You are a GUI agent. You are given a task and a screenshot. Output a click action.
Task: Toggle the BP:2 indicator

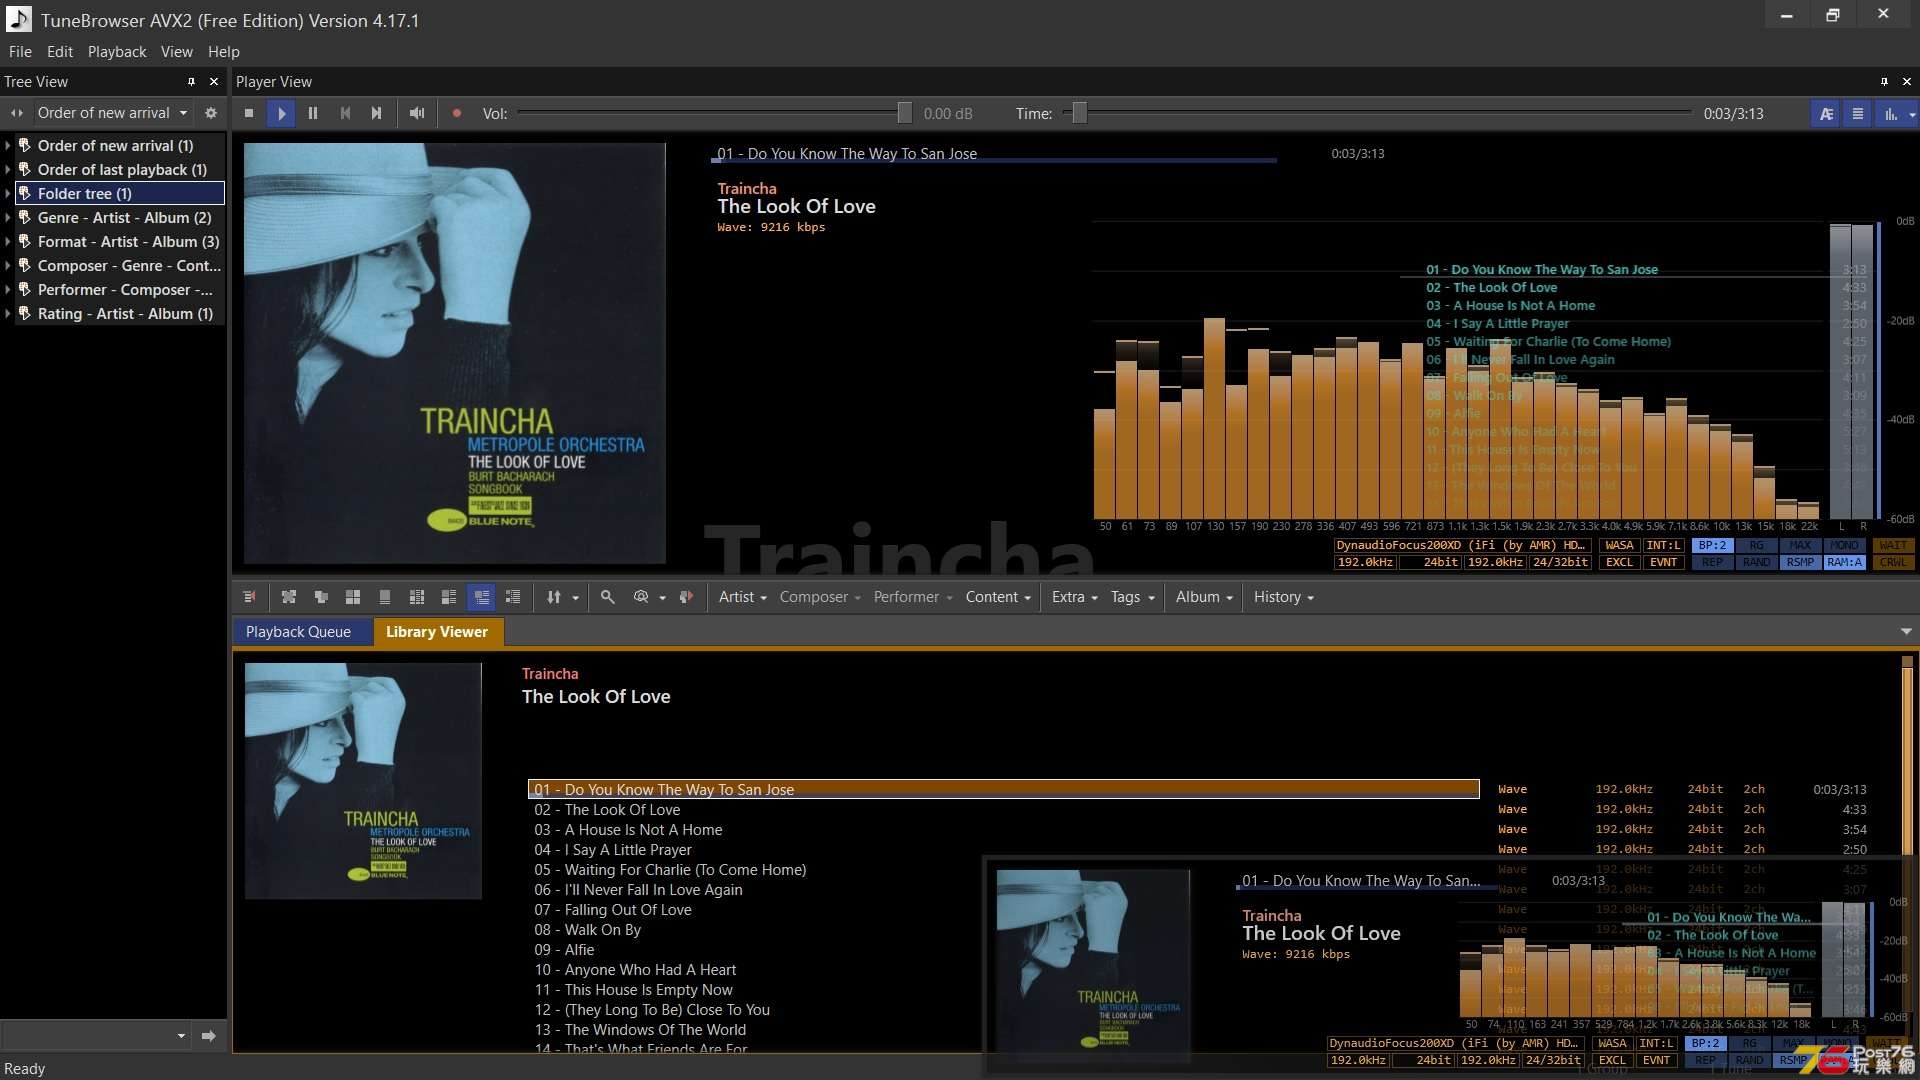coord(1712,545)
